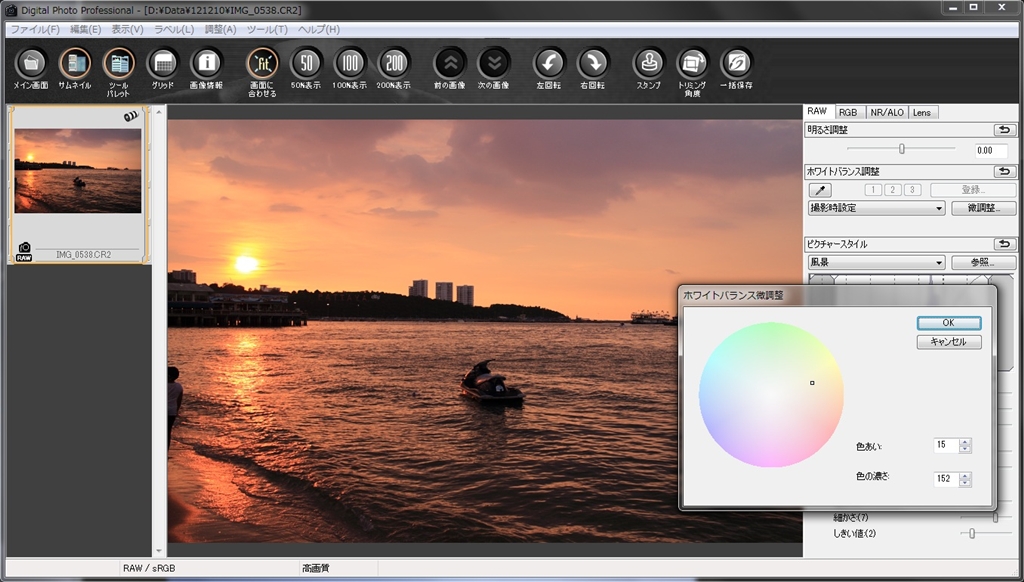1024x582 pixels.
Task: Open the 調整(A) menu
Action: point(220,30)
